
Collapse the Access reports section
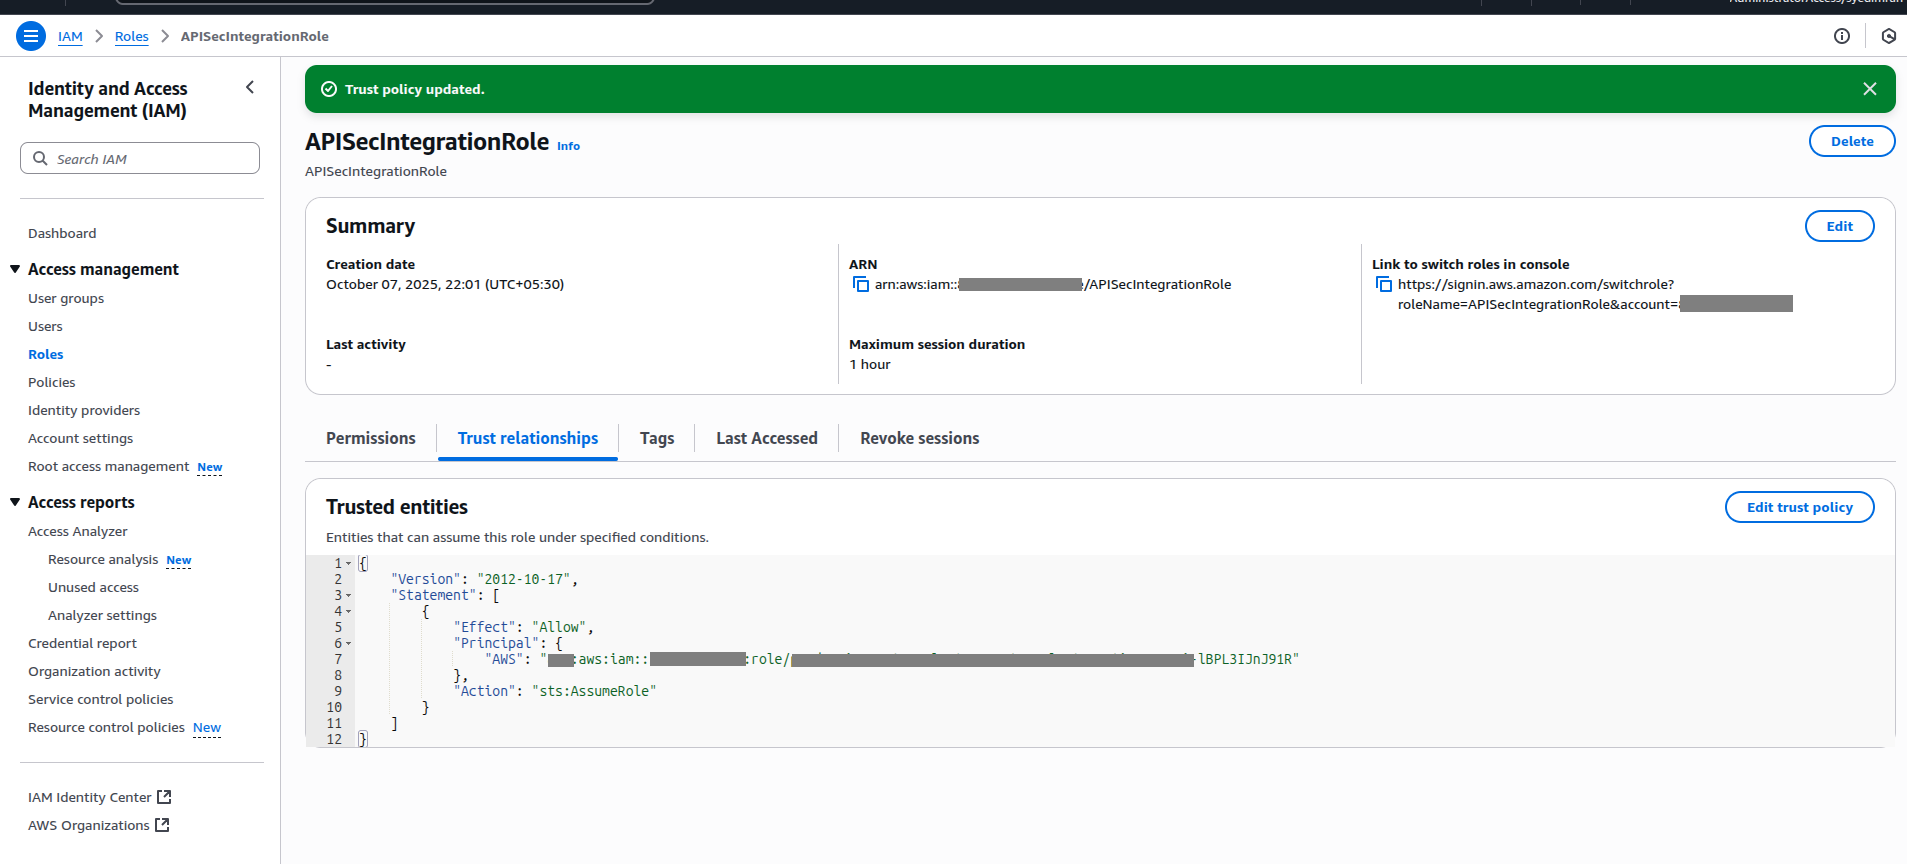(x=15, y=502)
